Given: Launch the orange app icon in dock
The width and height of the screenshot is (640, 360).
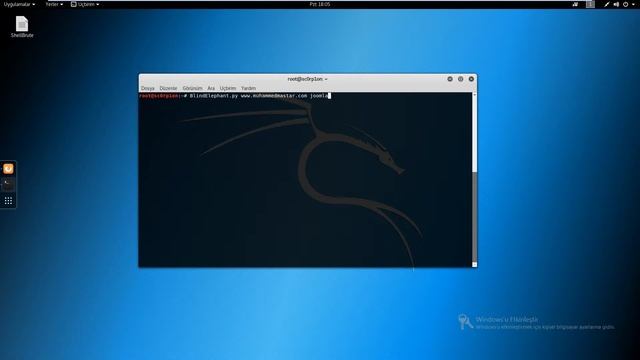Looking at the screenshot, I should (8, 169).
